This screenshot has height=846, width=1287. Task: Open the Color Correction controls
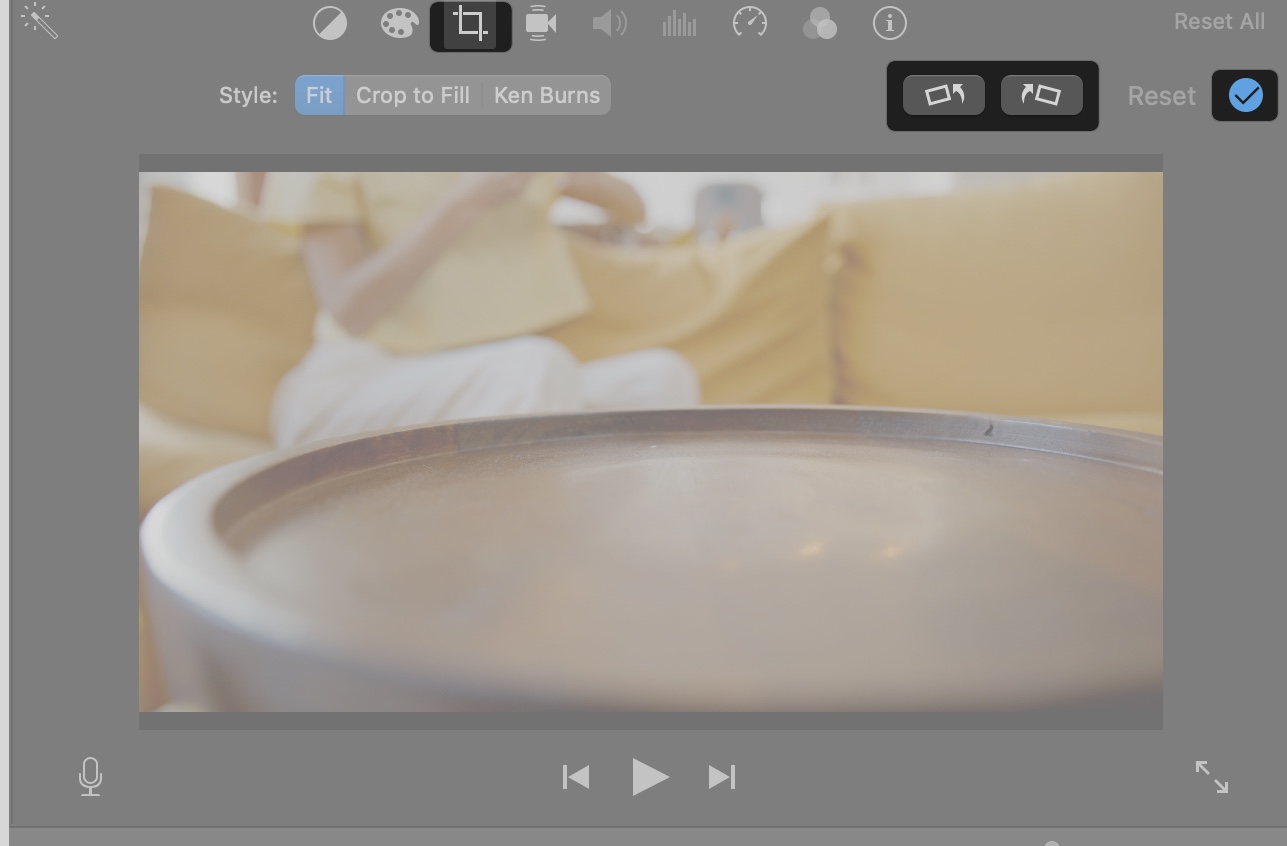(400, 23)
